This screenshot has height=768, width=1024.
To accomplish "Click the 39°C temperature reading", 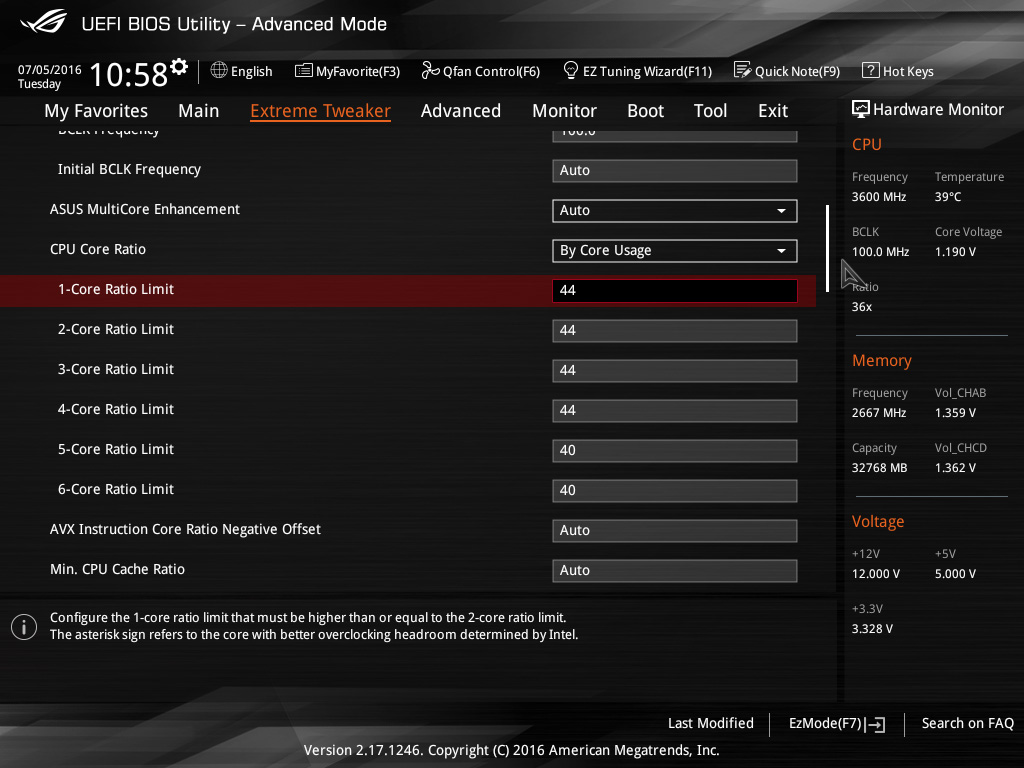I will (x=948, y=197).
